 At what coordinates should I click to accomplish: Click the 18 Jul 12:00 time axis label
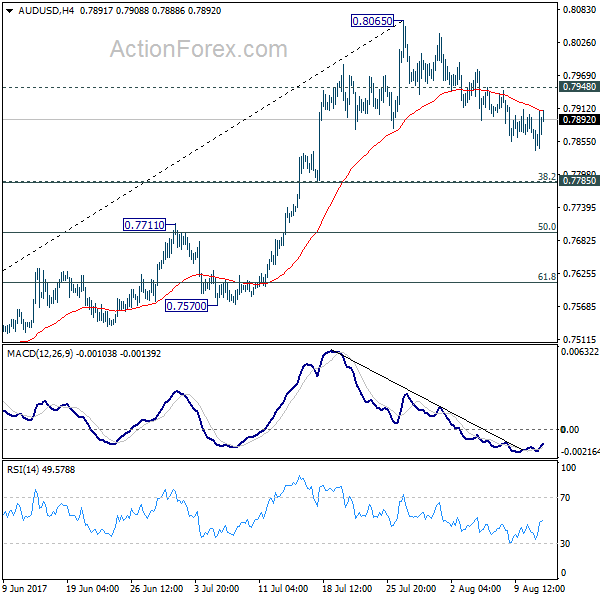347,589
